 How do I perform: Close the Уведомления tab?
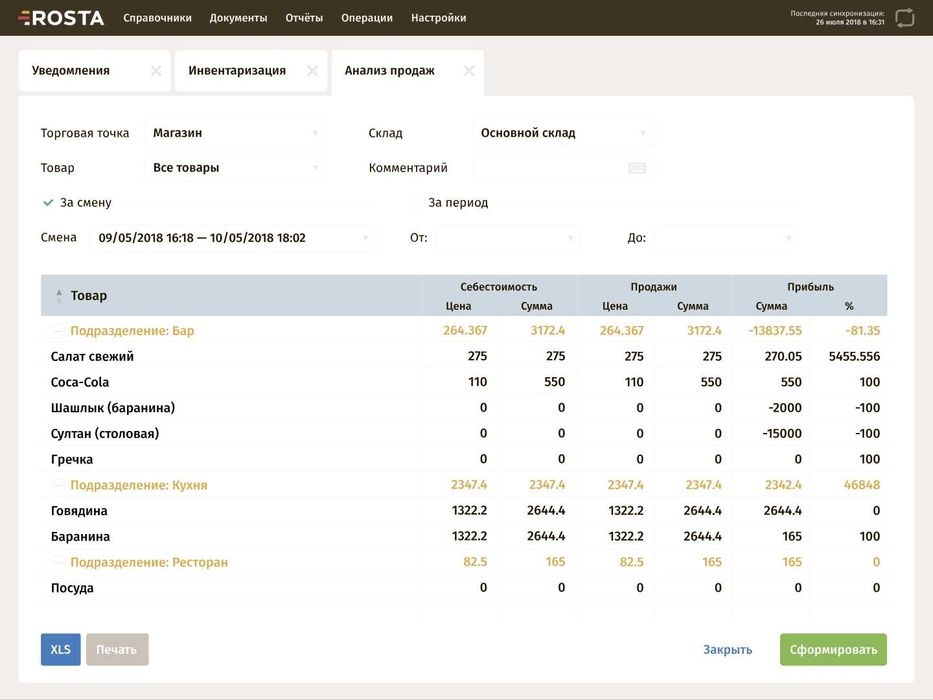tap(155, 71)
